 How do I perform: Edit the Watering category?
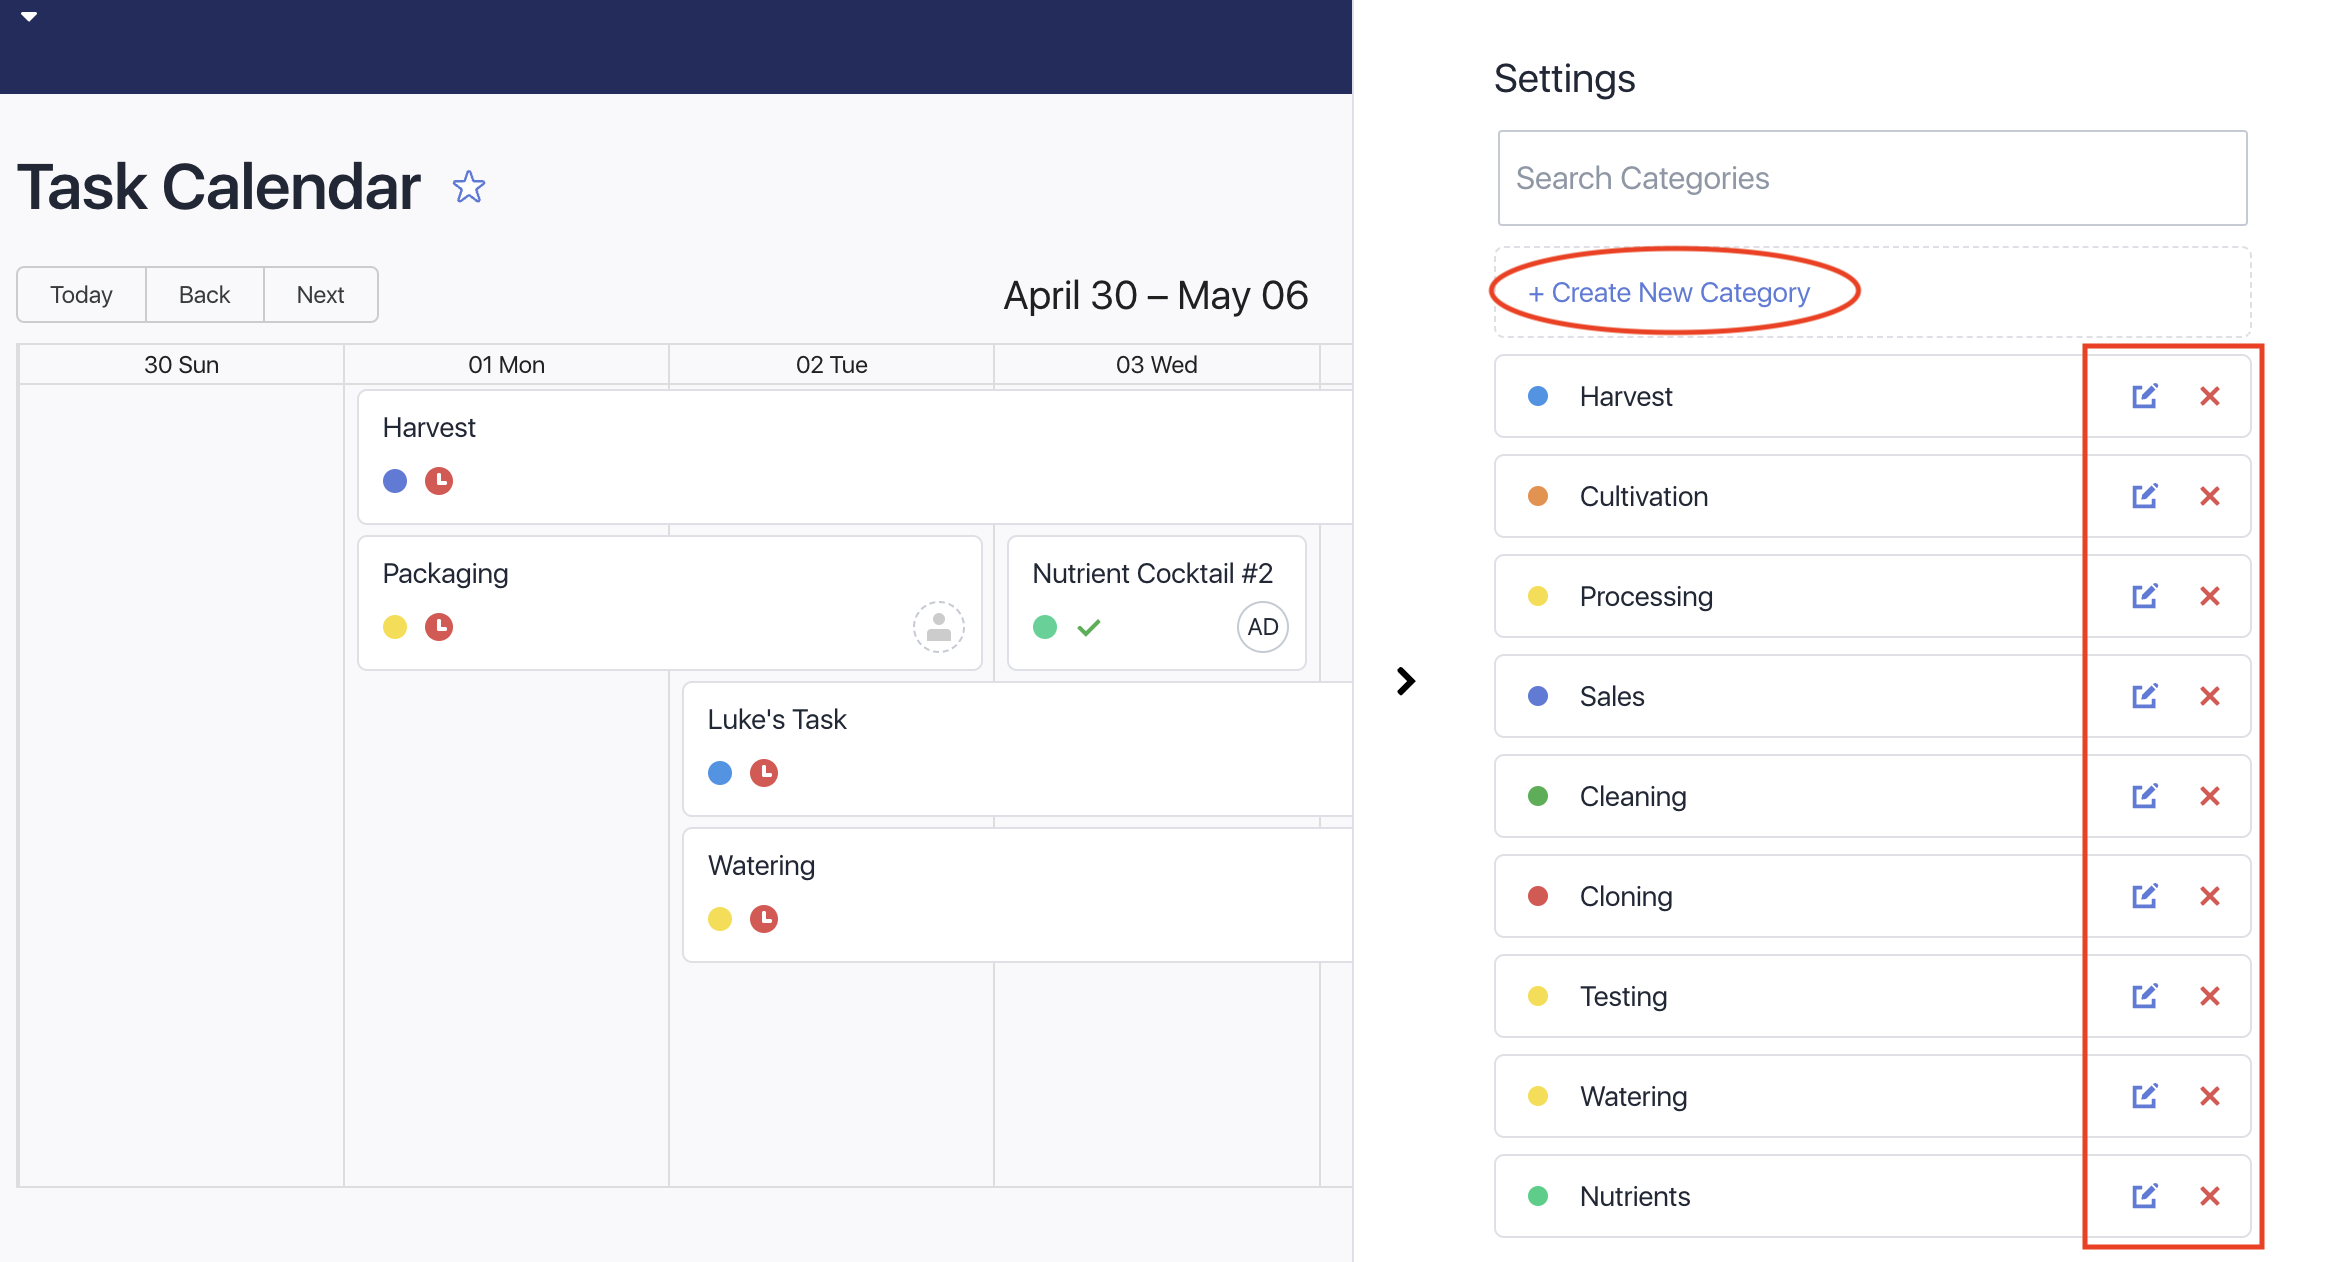pos(2144,1096)
